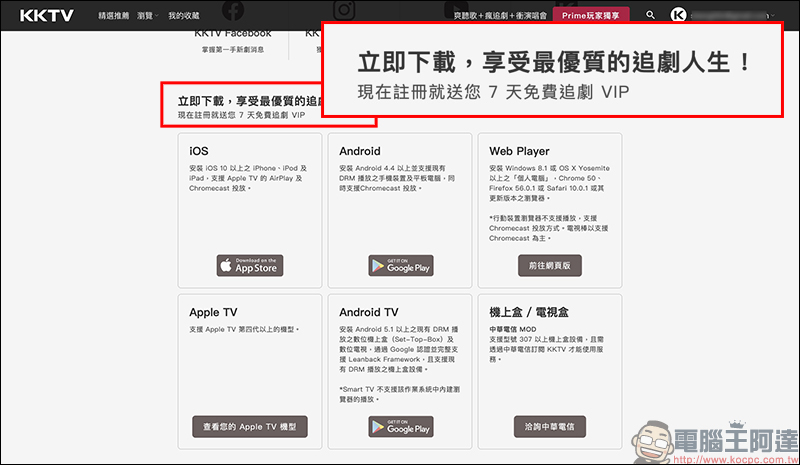This screenshot has height=465, width=800.
Task: Click Prime玩家獨享 button
Action: 591,15
